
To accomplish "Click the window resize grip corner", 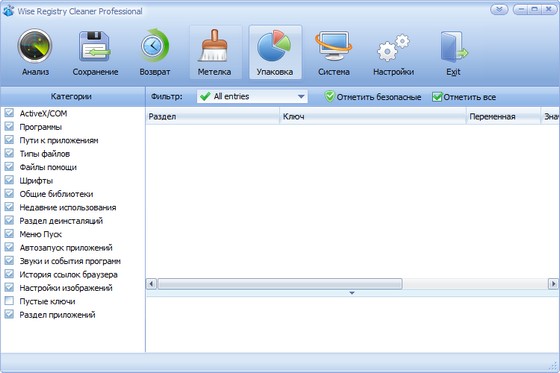I will tap(553, 366).
